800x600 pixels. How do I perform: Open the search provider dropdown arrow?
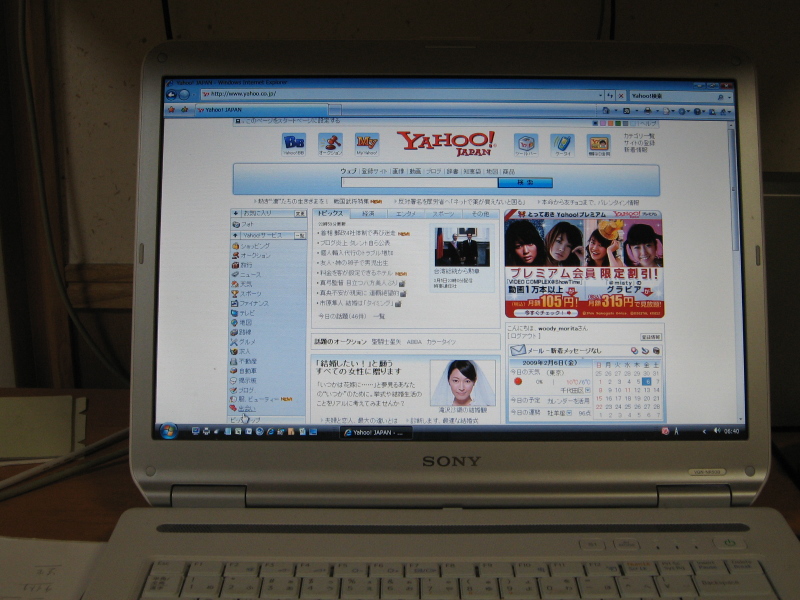(729, 97)
